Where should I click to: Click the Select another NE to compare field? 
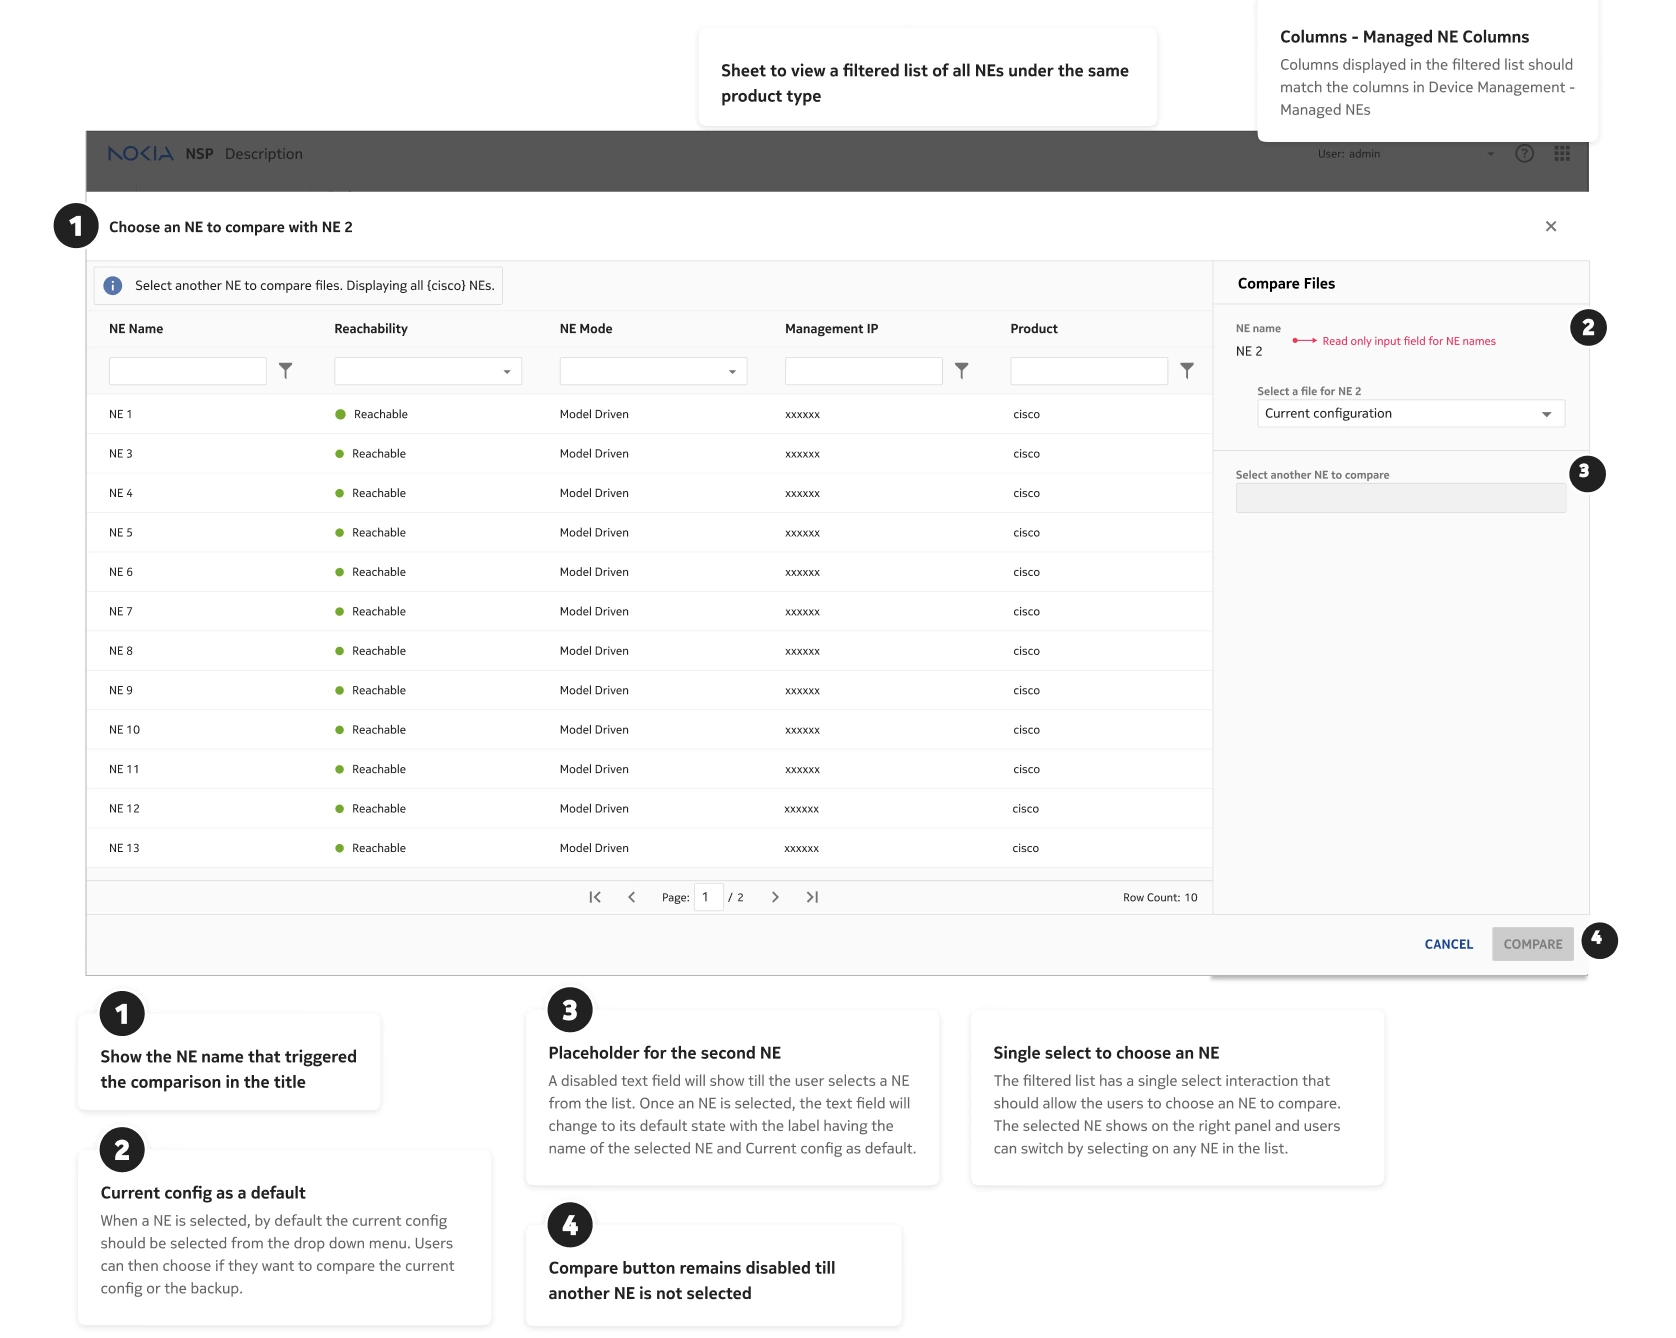pyautogui.click(x=1400, y=498)
